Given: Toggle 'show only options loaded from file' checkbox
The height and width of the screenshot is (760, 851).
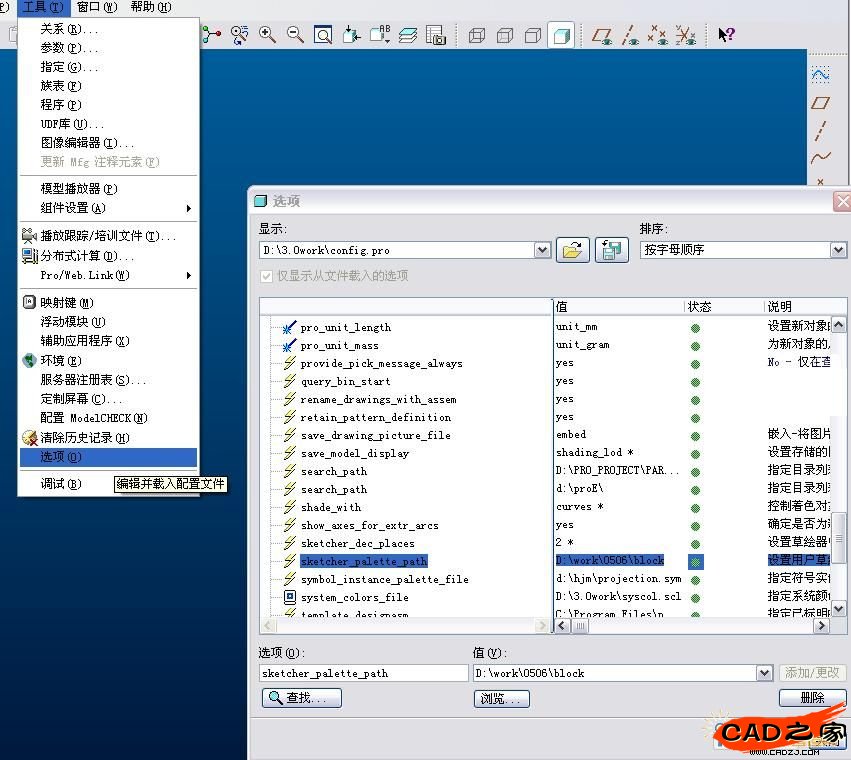Looking at the screenshot, I should [x=266, y=276].
